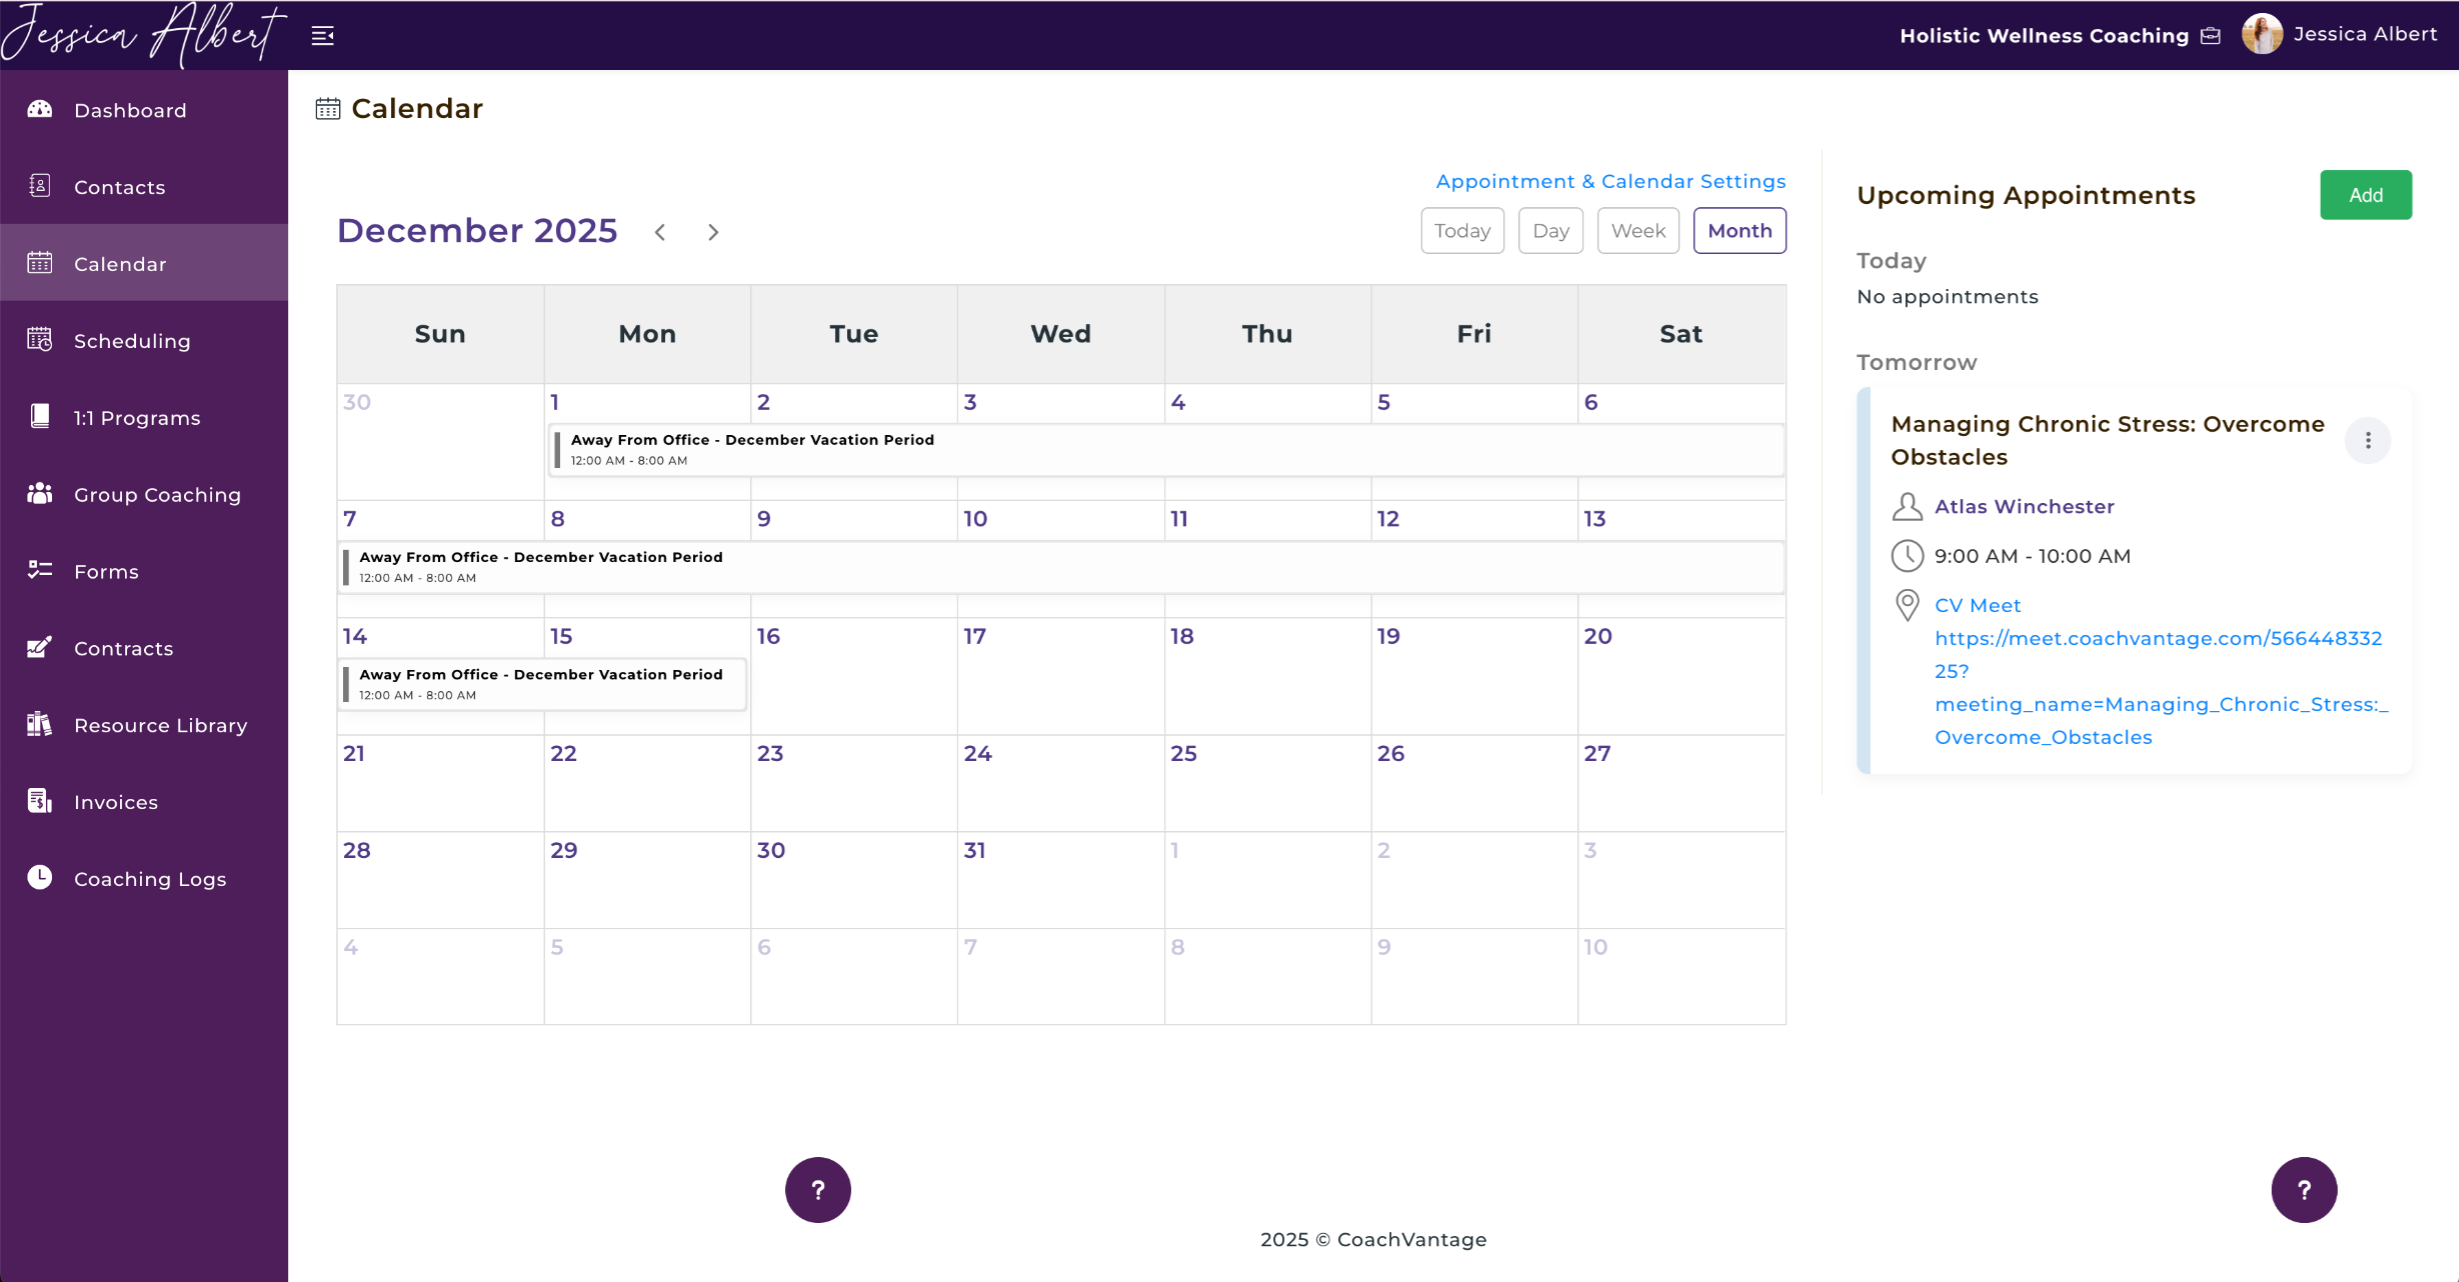
Task: Open Invoices via its sidebar icon
Action: [x=40, y=801]
